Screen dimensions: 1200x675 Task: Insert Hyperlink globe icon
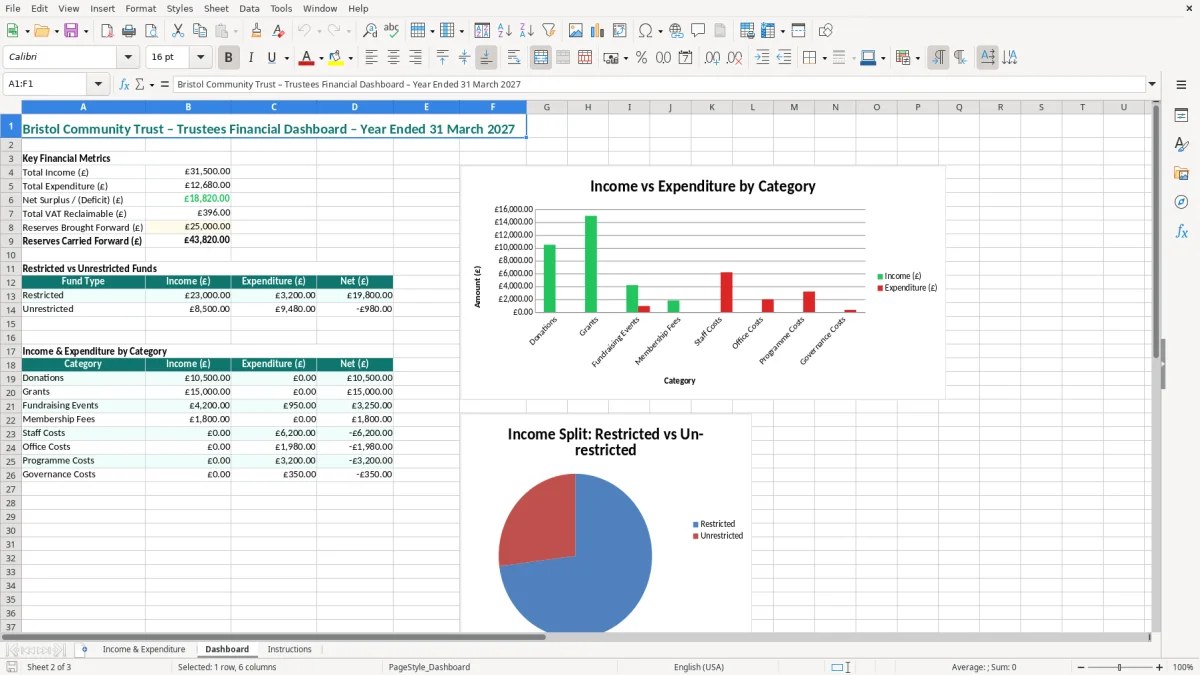click(x=676, y=31)
